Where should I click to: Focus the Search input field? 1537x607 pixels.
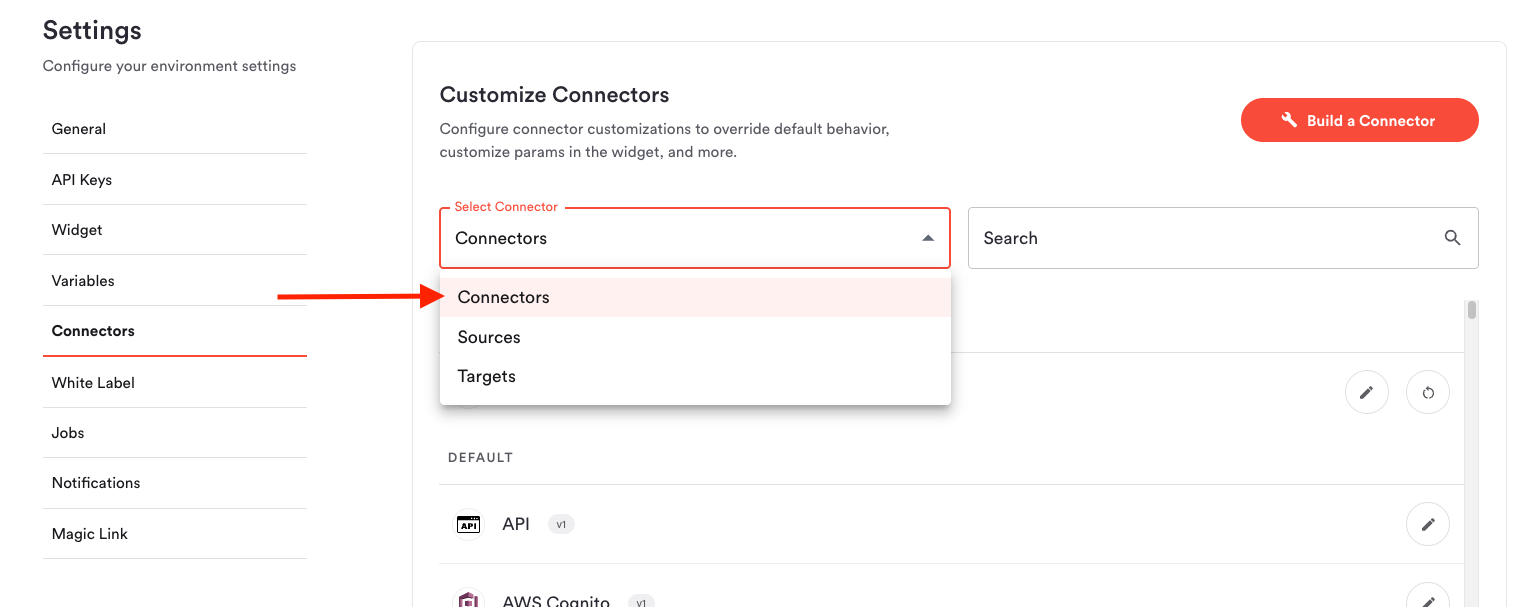[x=1200, y=238]
